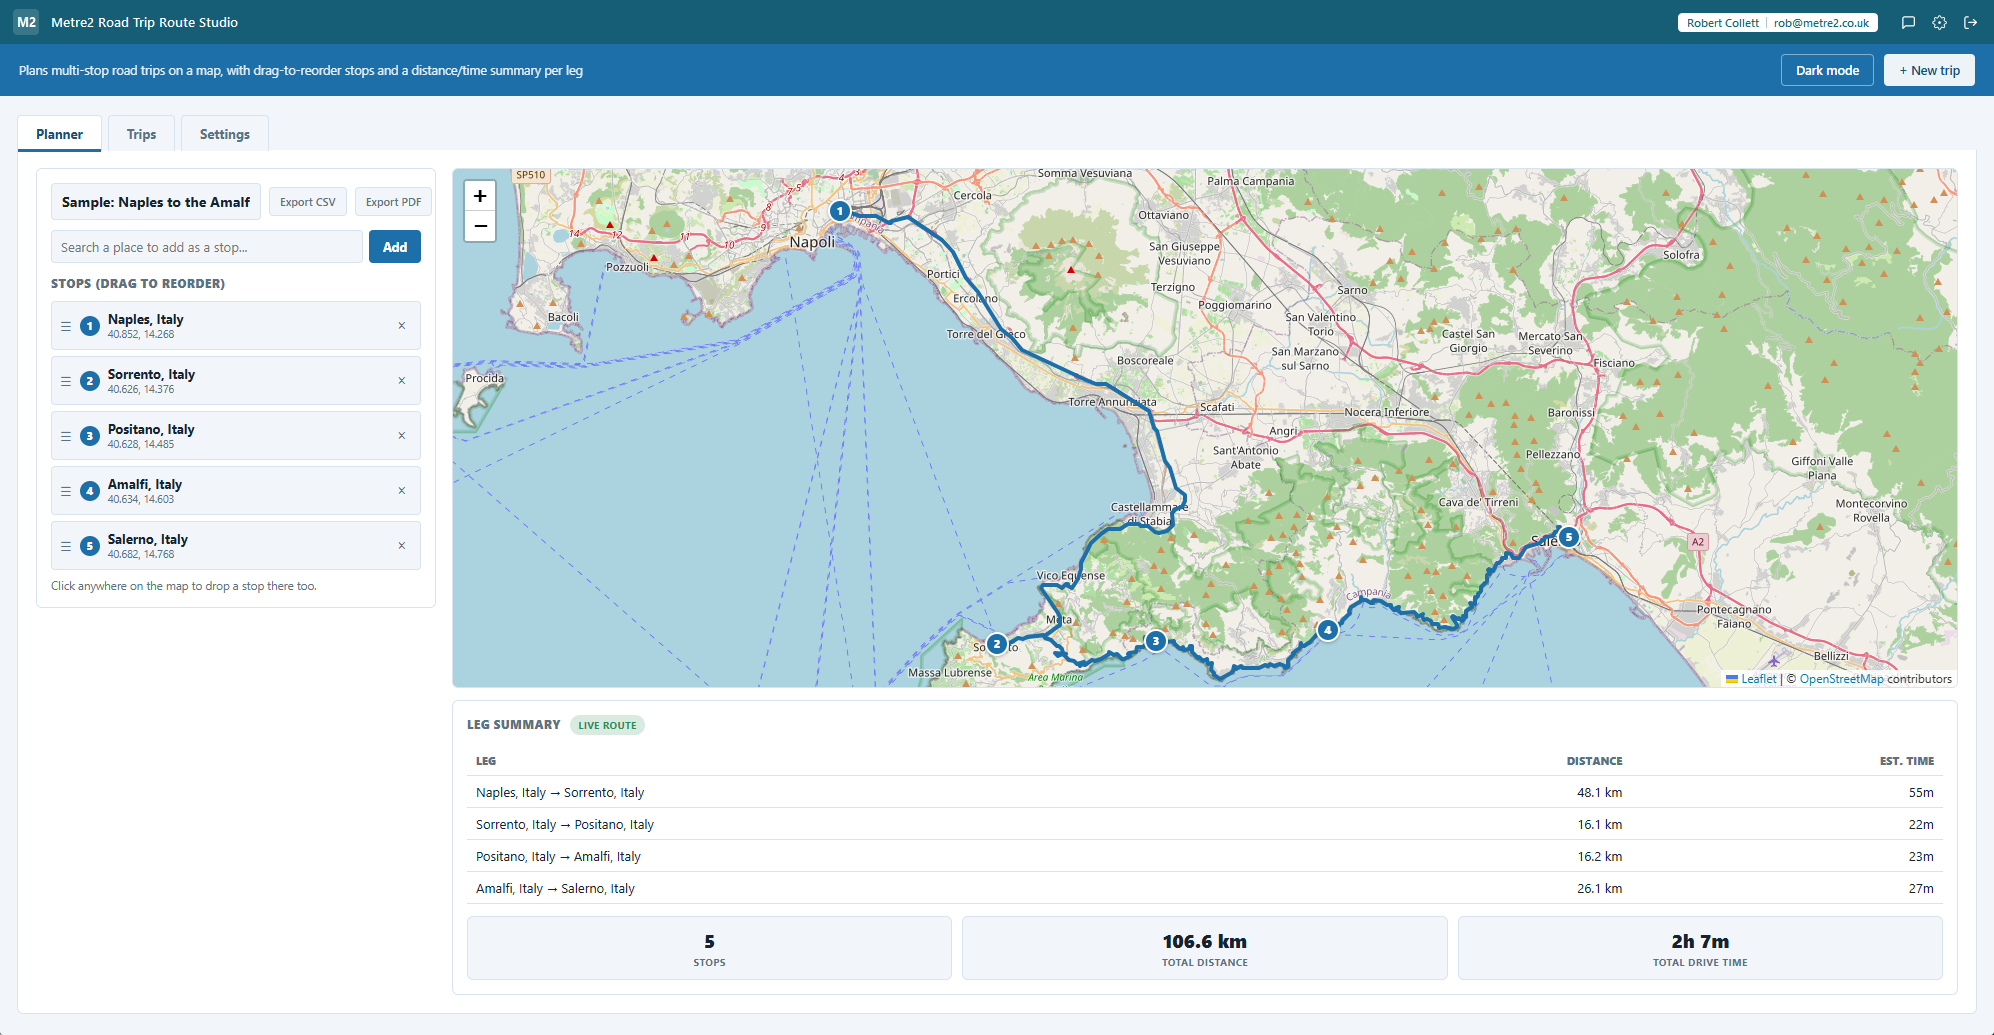Screen dimensions: 1994x1035
Task: Click map marker 3 at Positano
Action: [x=1156, y=641]
